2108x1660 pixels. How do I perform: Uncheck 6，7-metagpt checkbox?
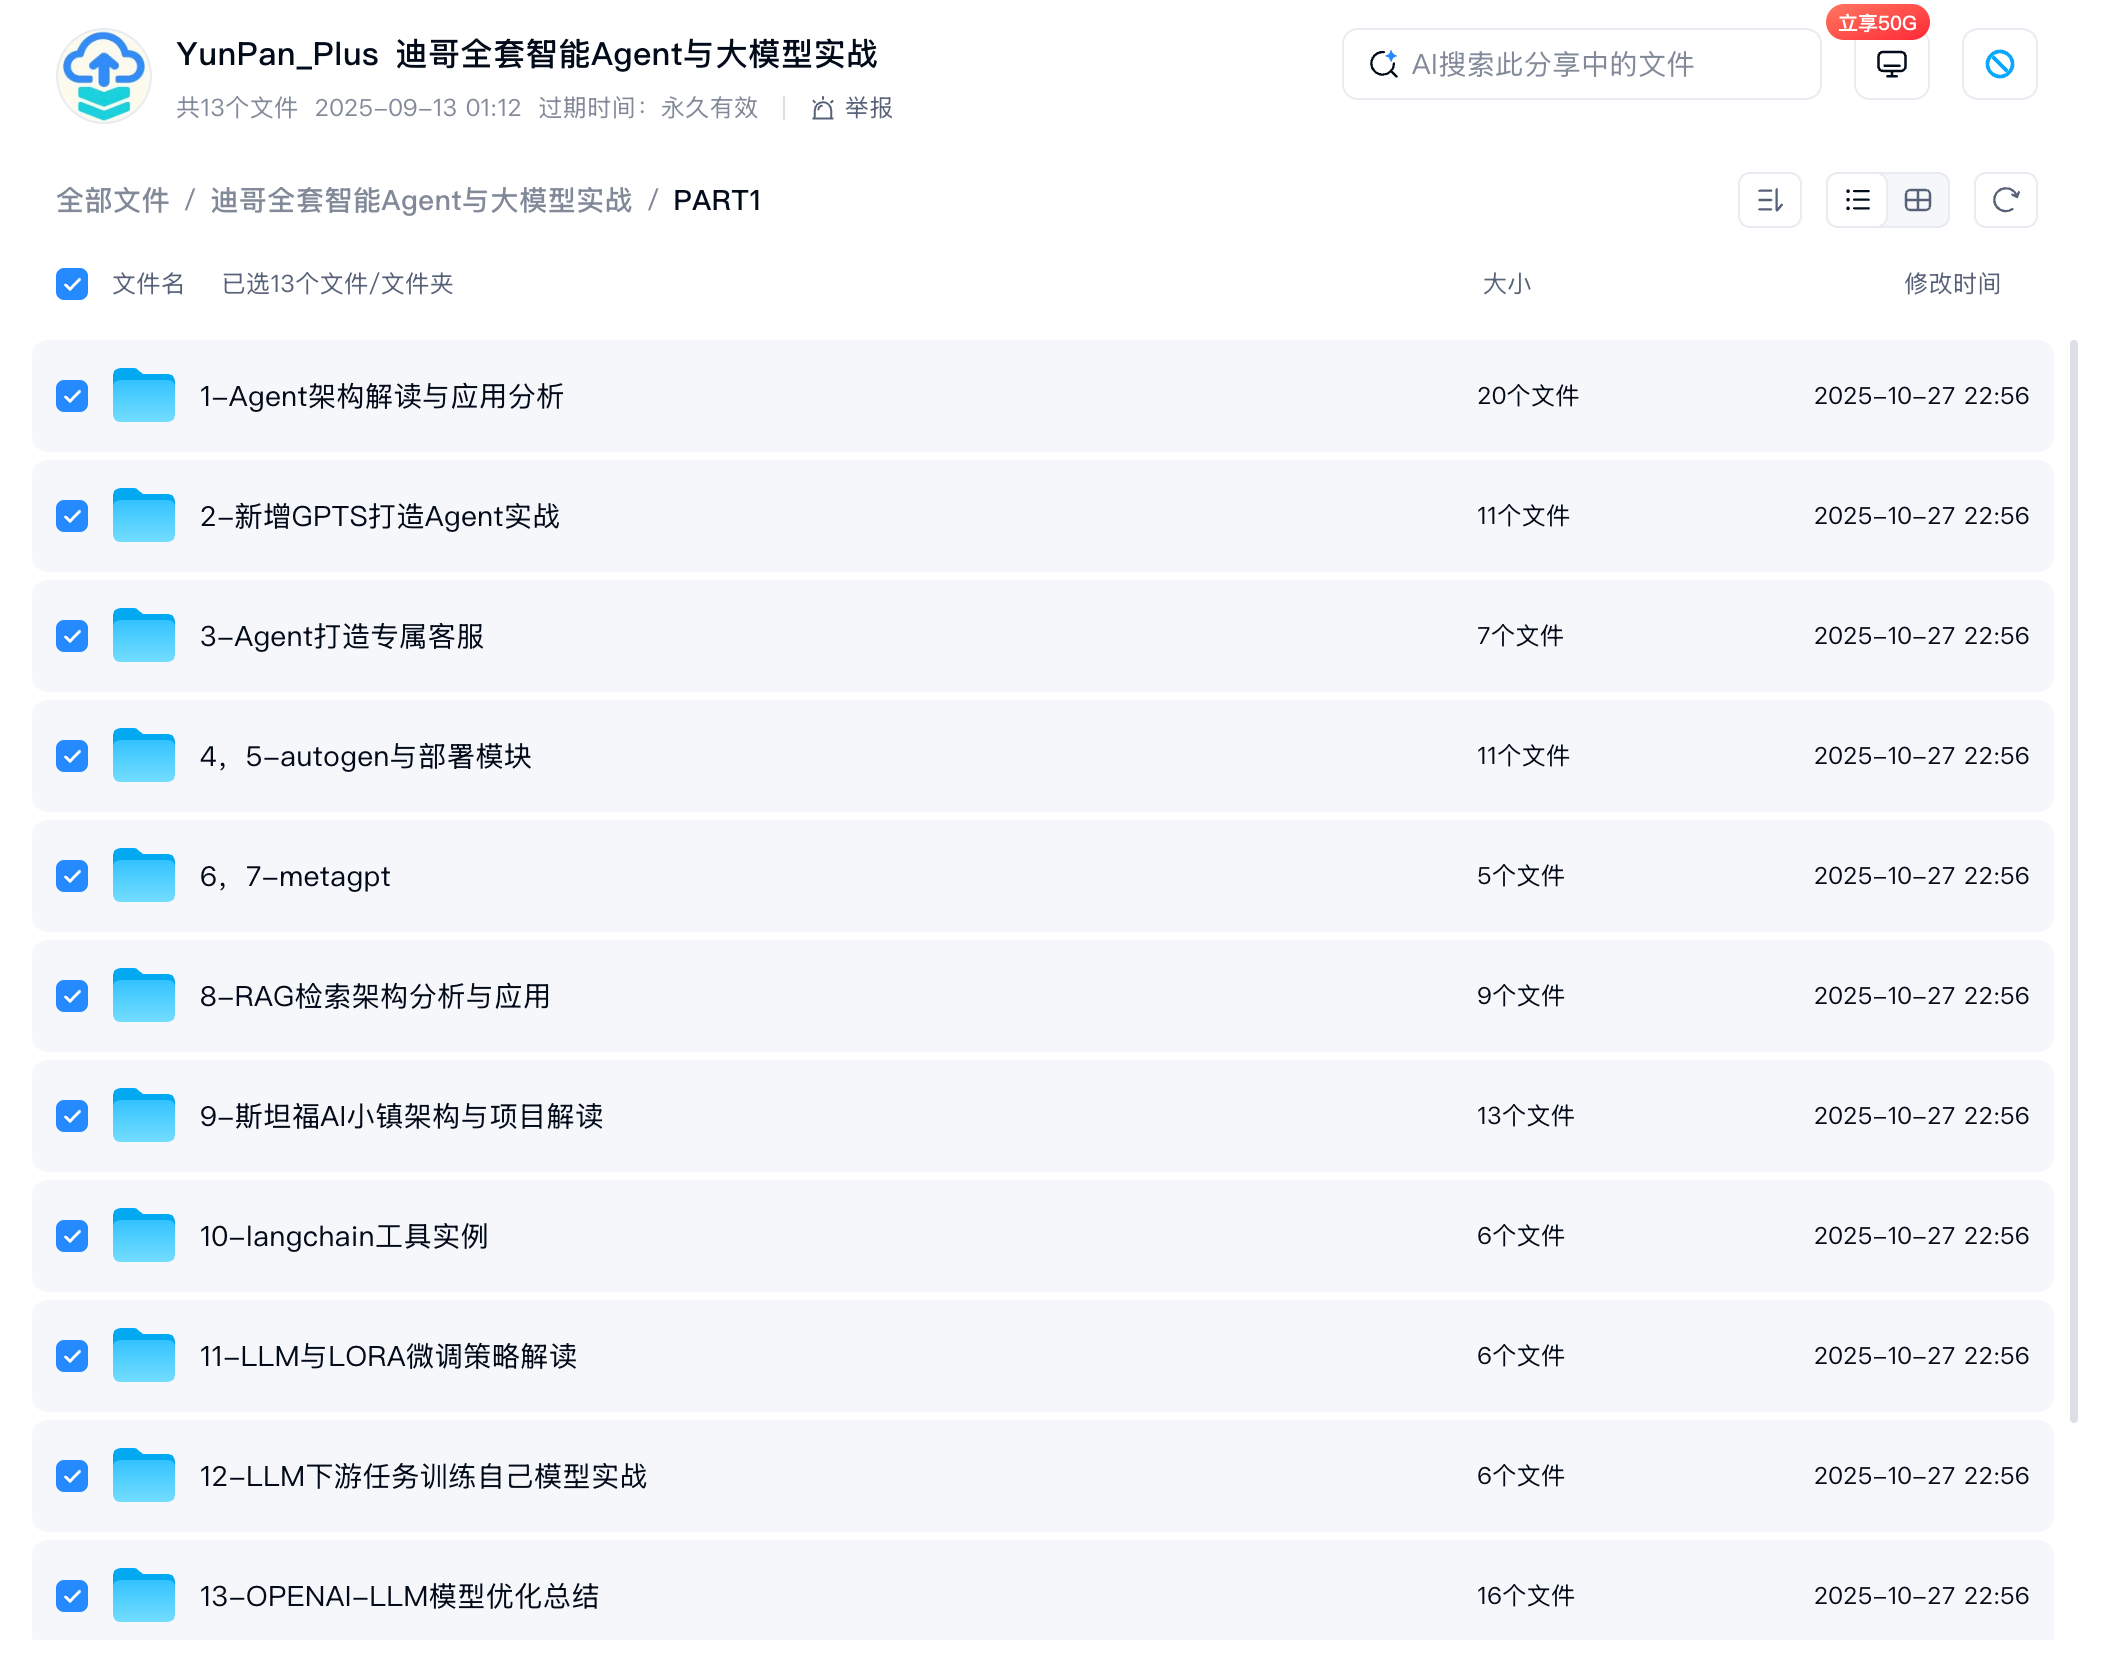tap(72, 876)
